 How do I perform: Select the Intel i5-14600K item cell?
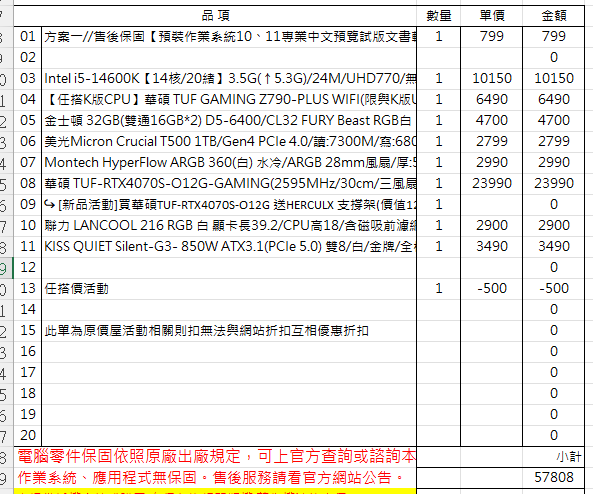tap(229, 79)
